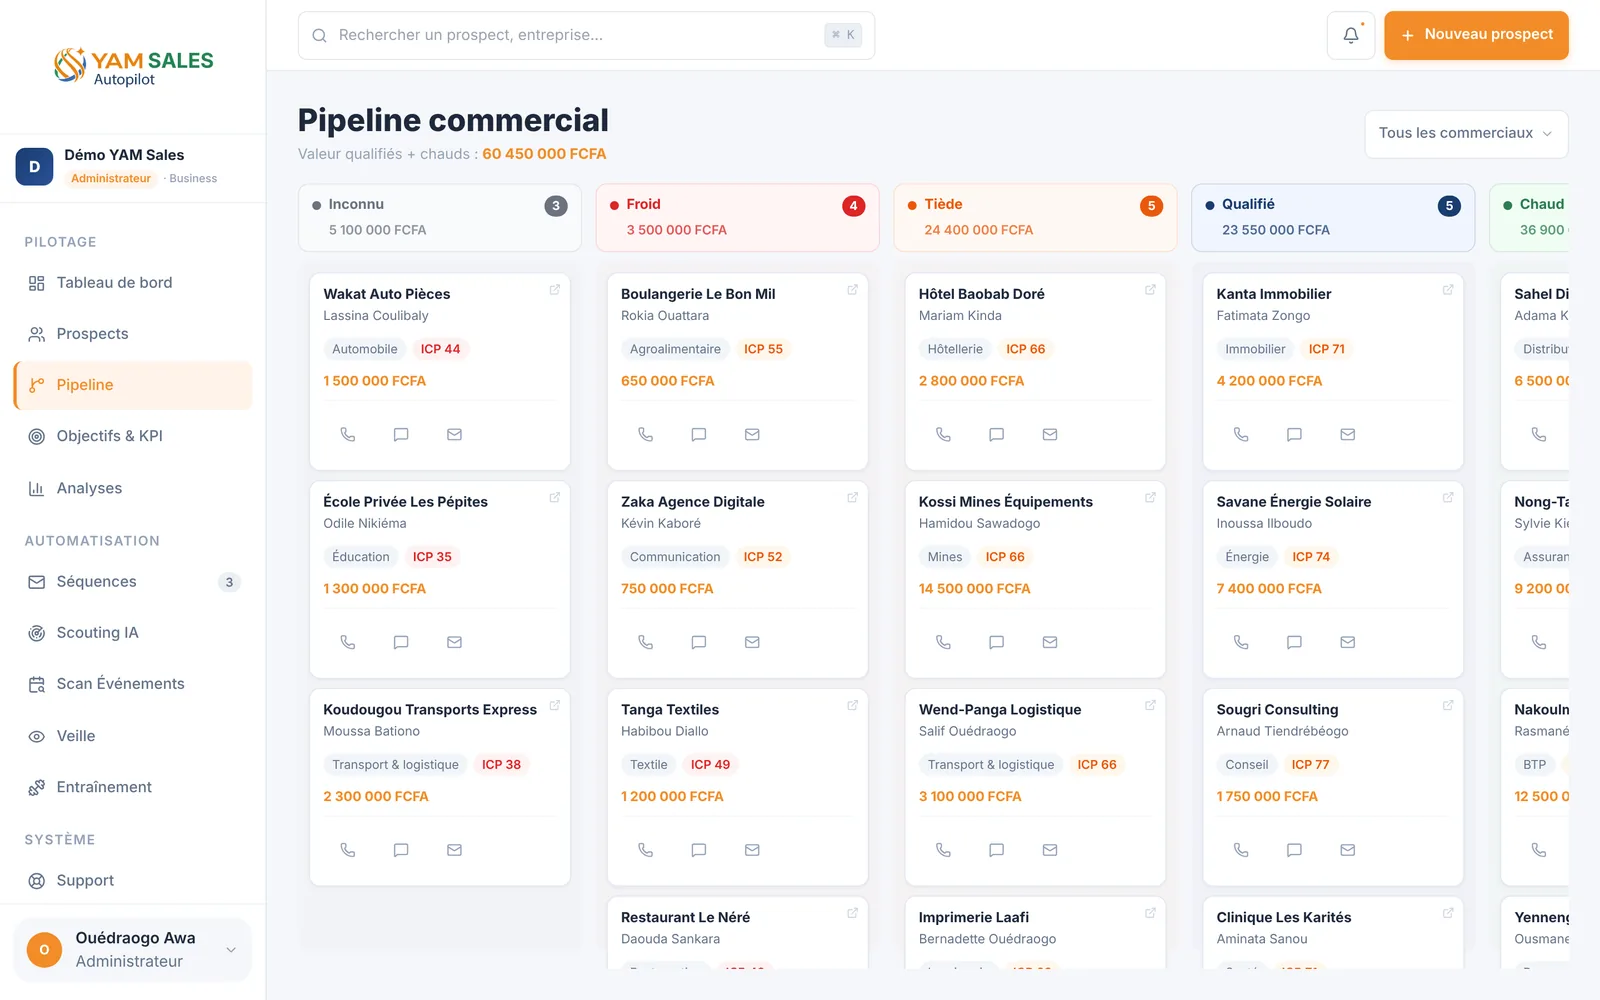Navigate to Analyses
Viewport: 1600px width, 1000px height.
pyautogui.click(x=133, y=488)
